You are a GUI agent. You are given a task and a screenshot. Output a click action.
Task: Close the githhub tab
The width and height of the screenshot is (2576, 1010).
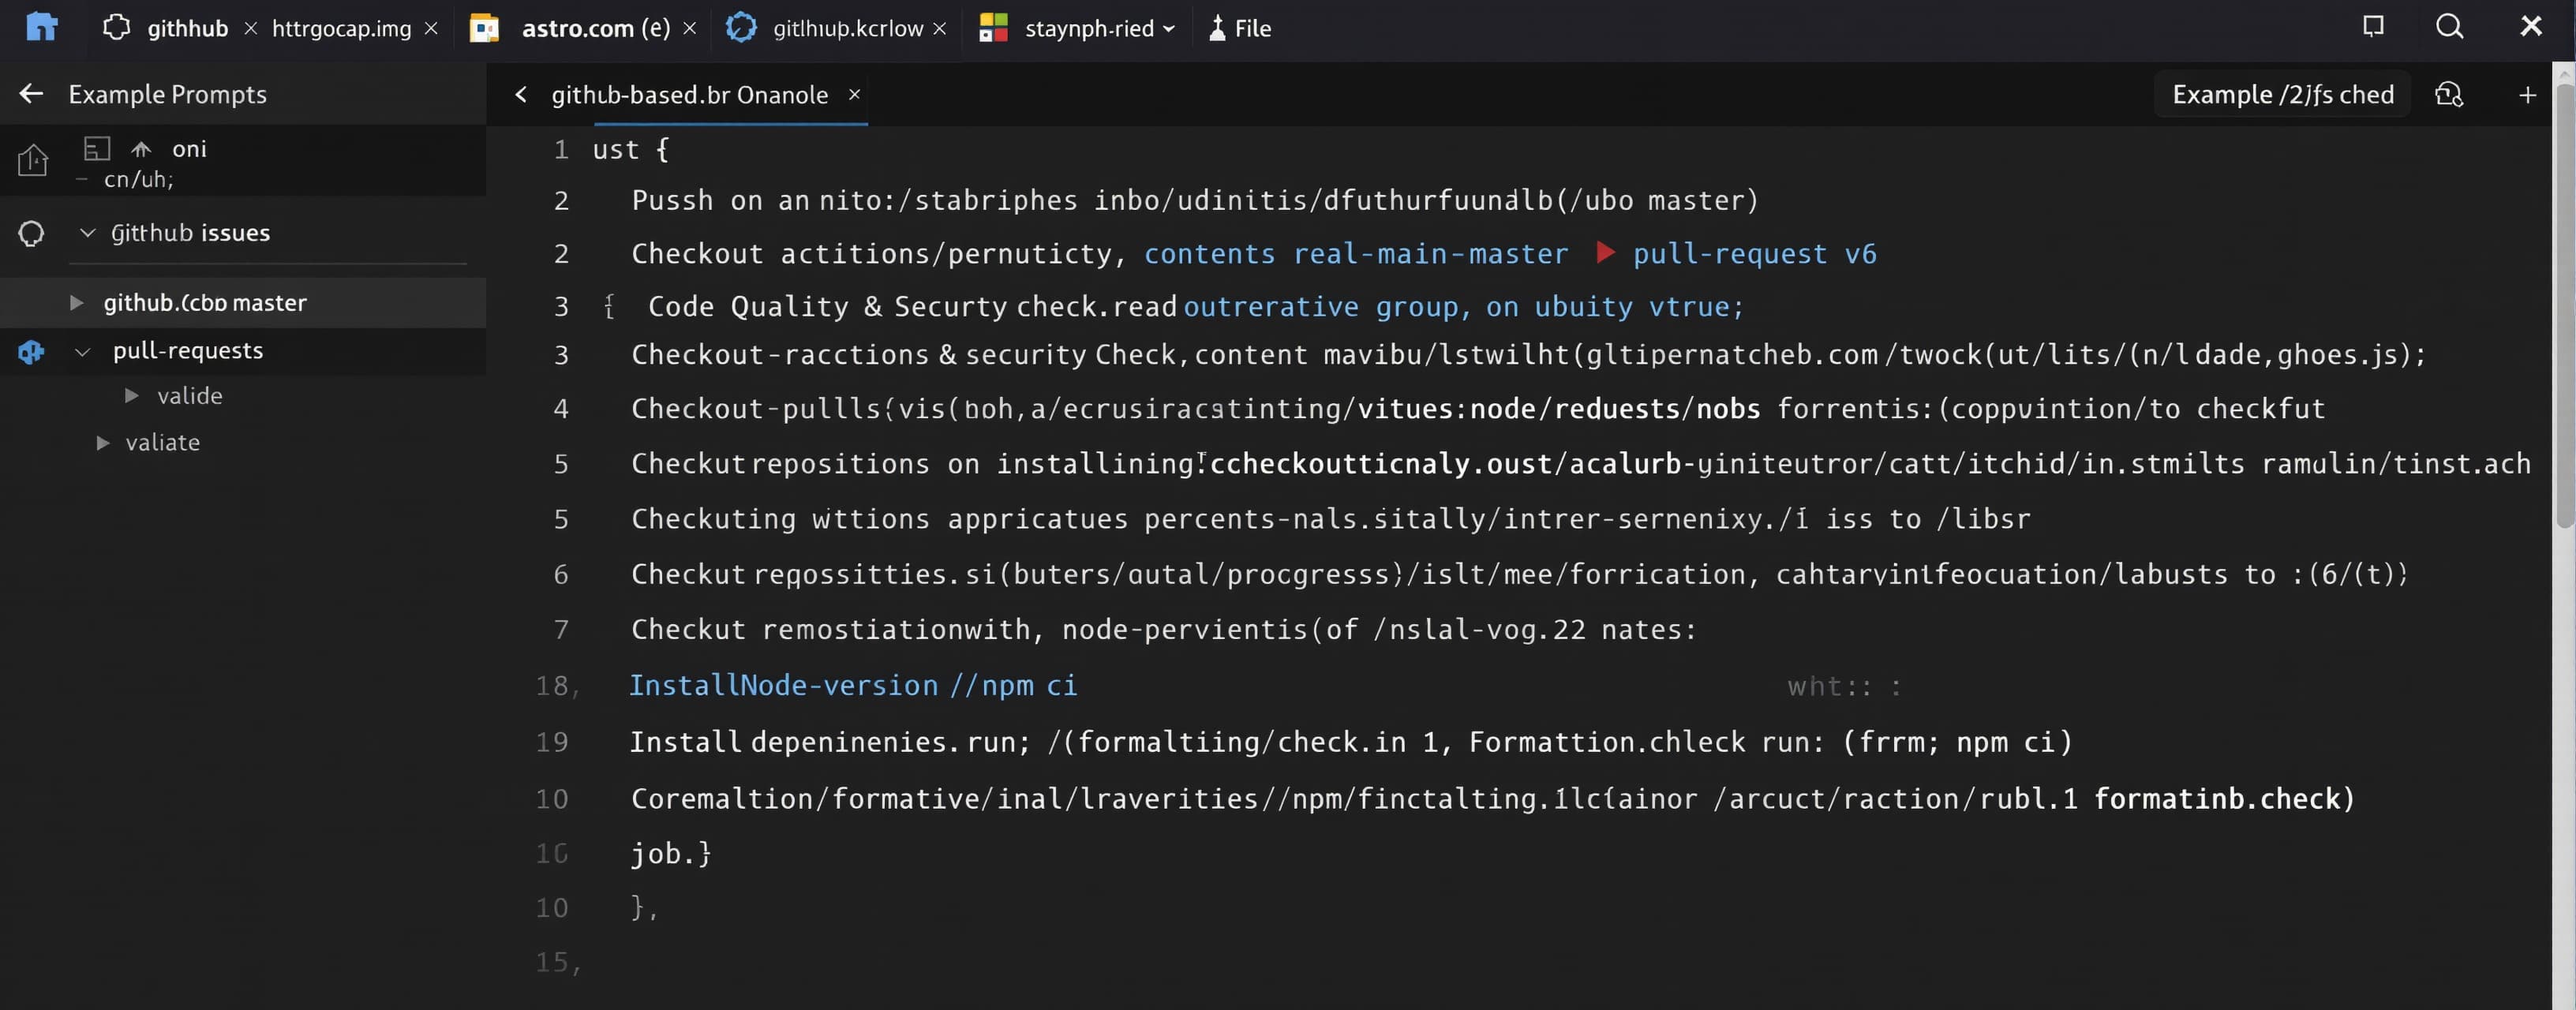click(x=251, y=29)
